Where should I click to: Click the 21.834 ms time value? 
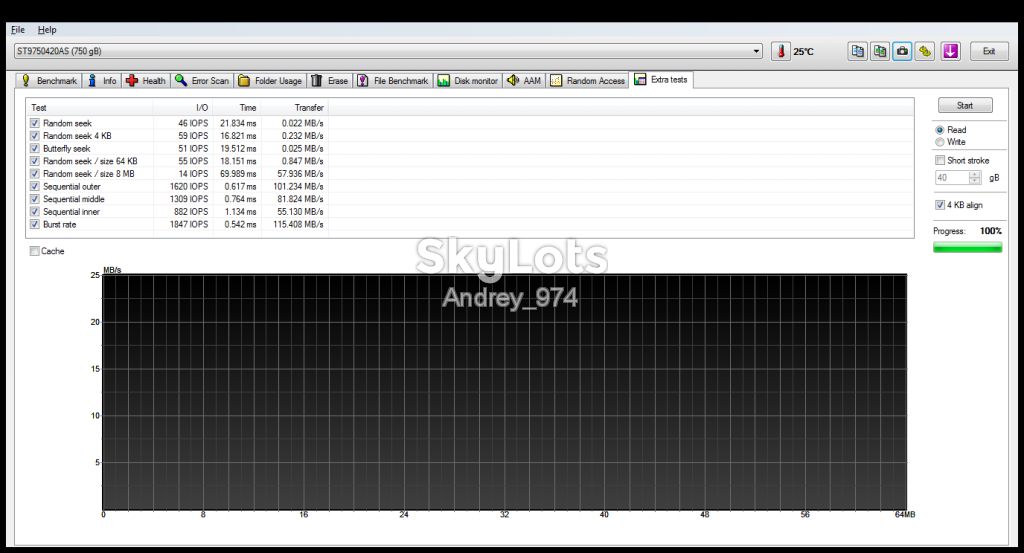pyautogui.click(x=238, y=123)
